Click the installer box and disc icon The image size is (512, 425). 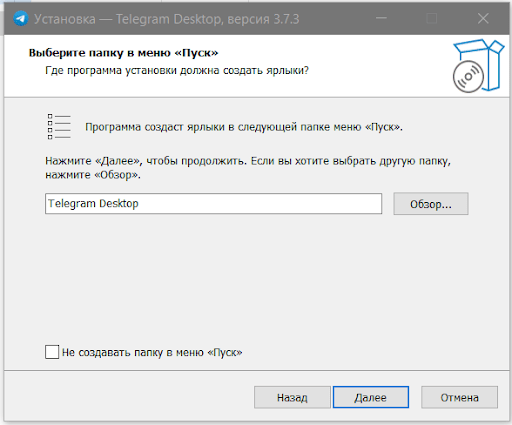click(478, 66)
